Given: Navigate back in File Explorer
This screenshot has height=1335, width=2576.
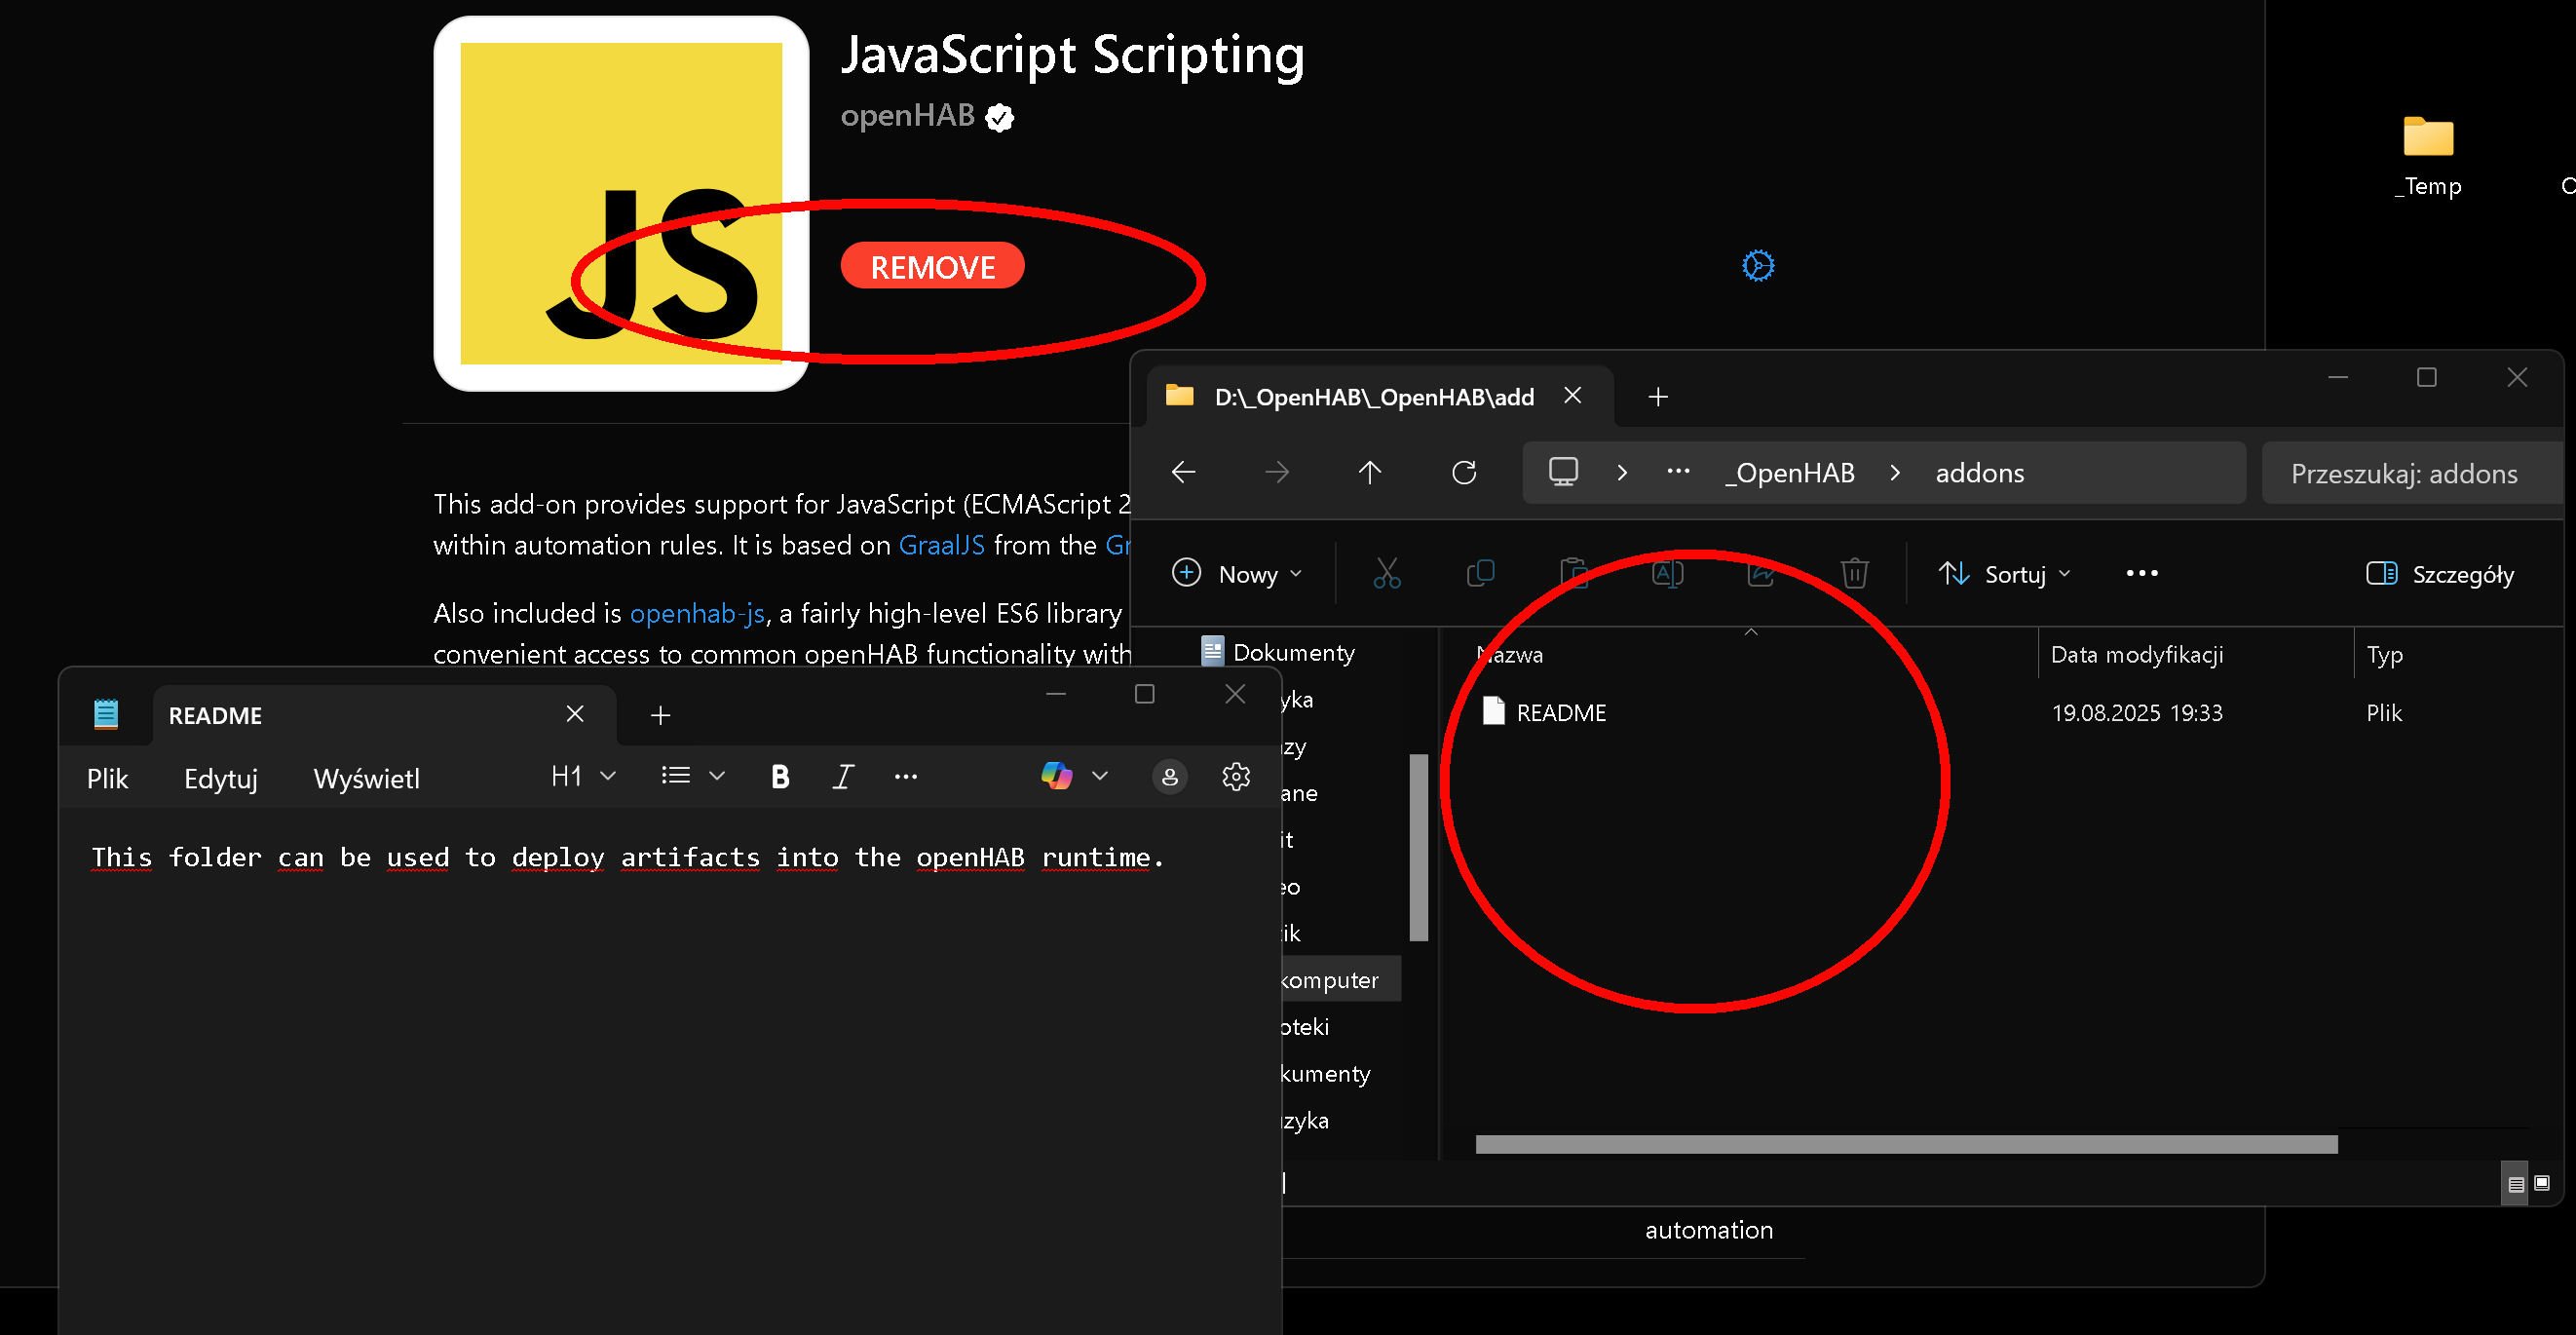Looking at the screenshot, I should tap(1183, 473).
